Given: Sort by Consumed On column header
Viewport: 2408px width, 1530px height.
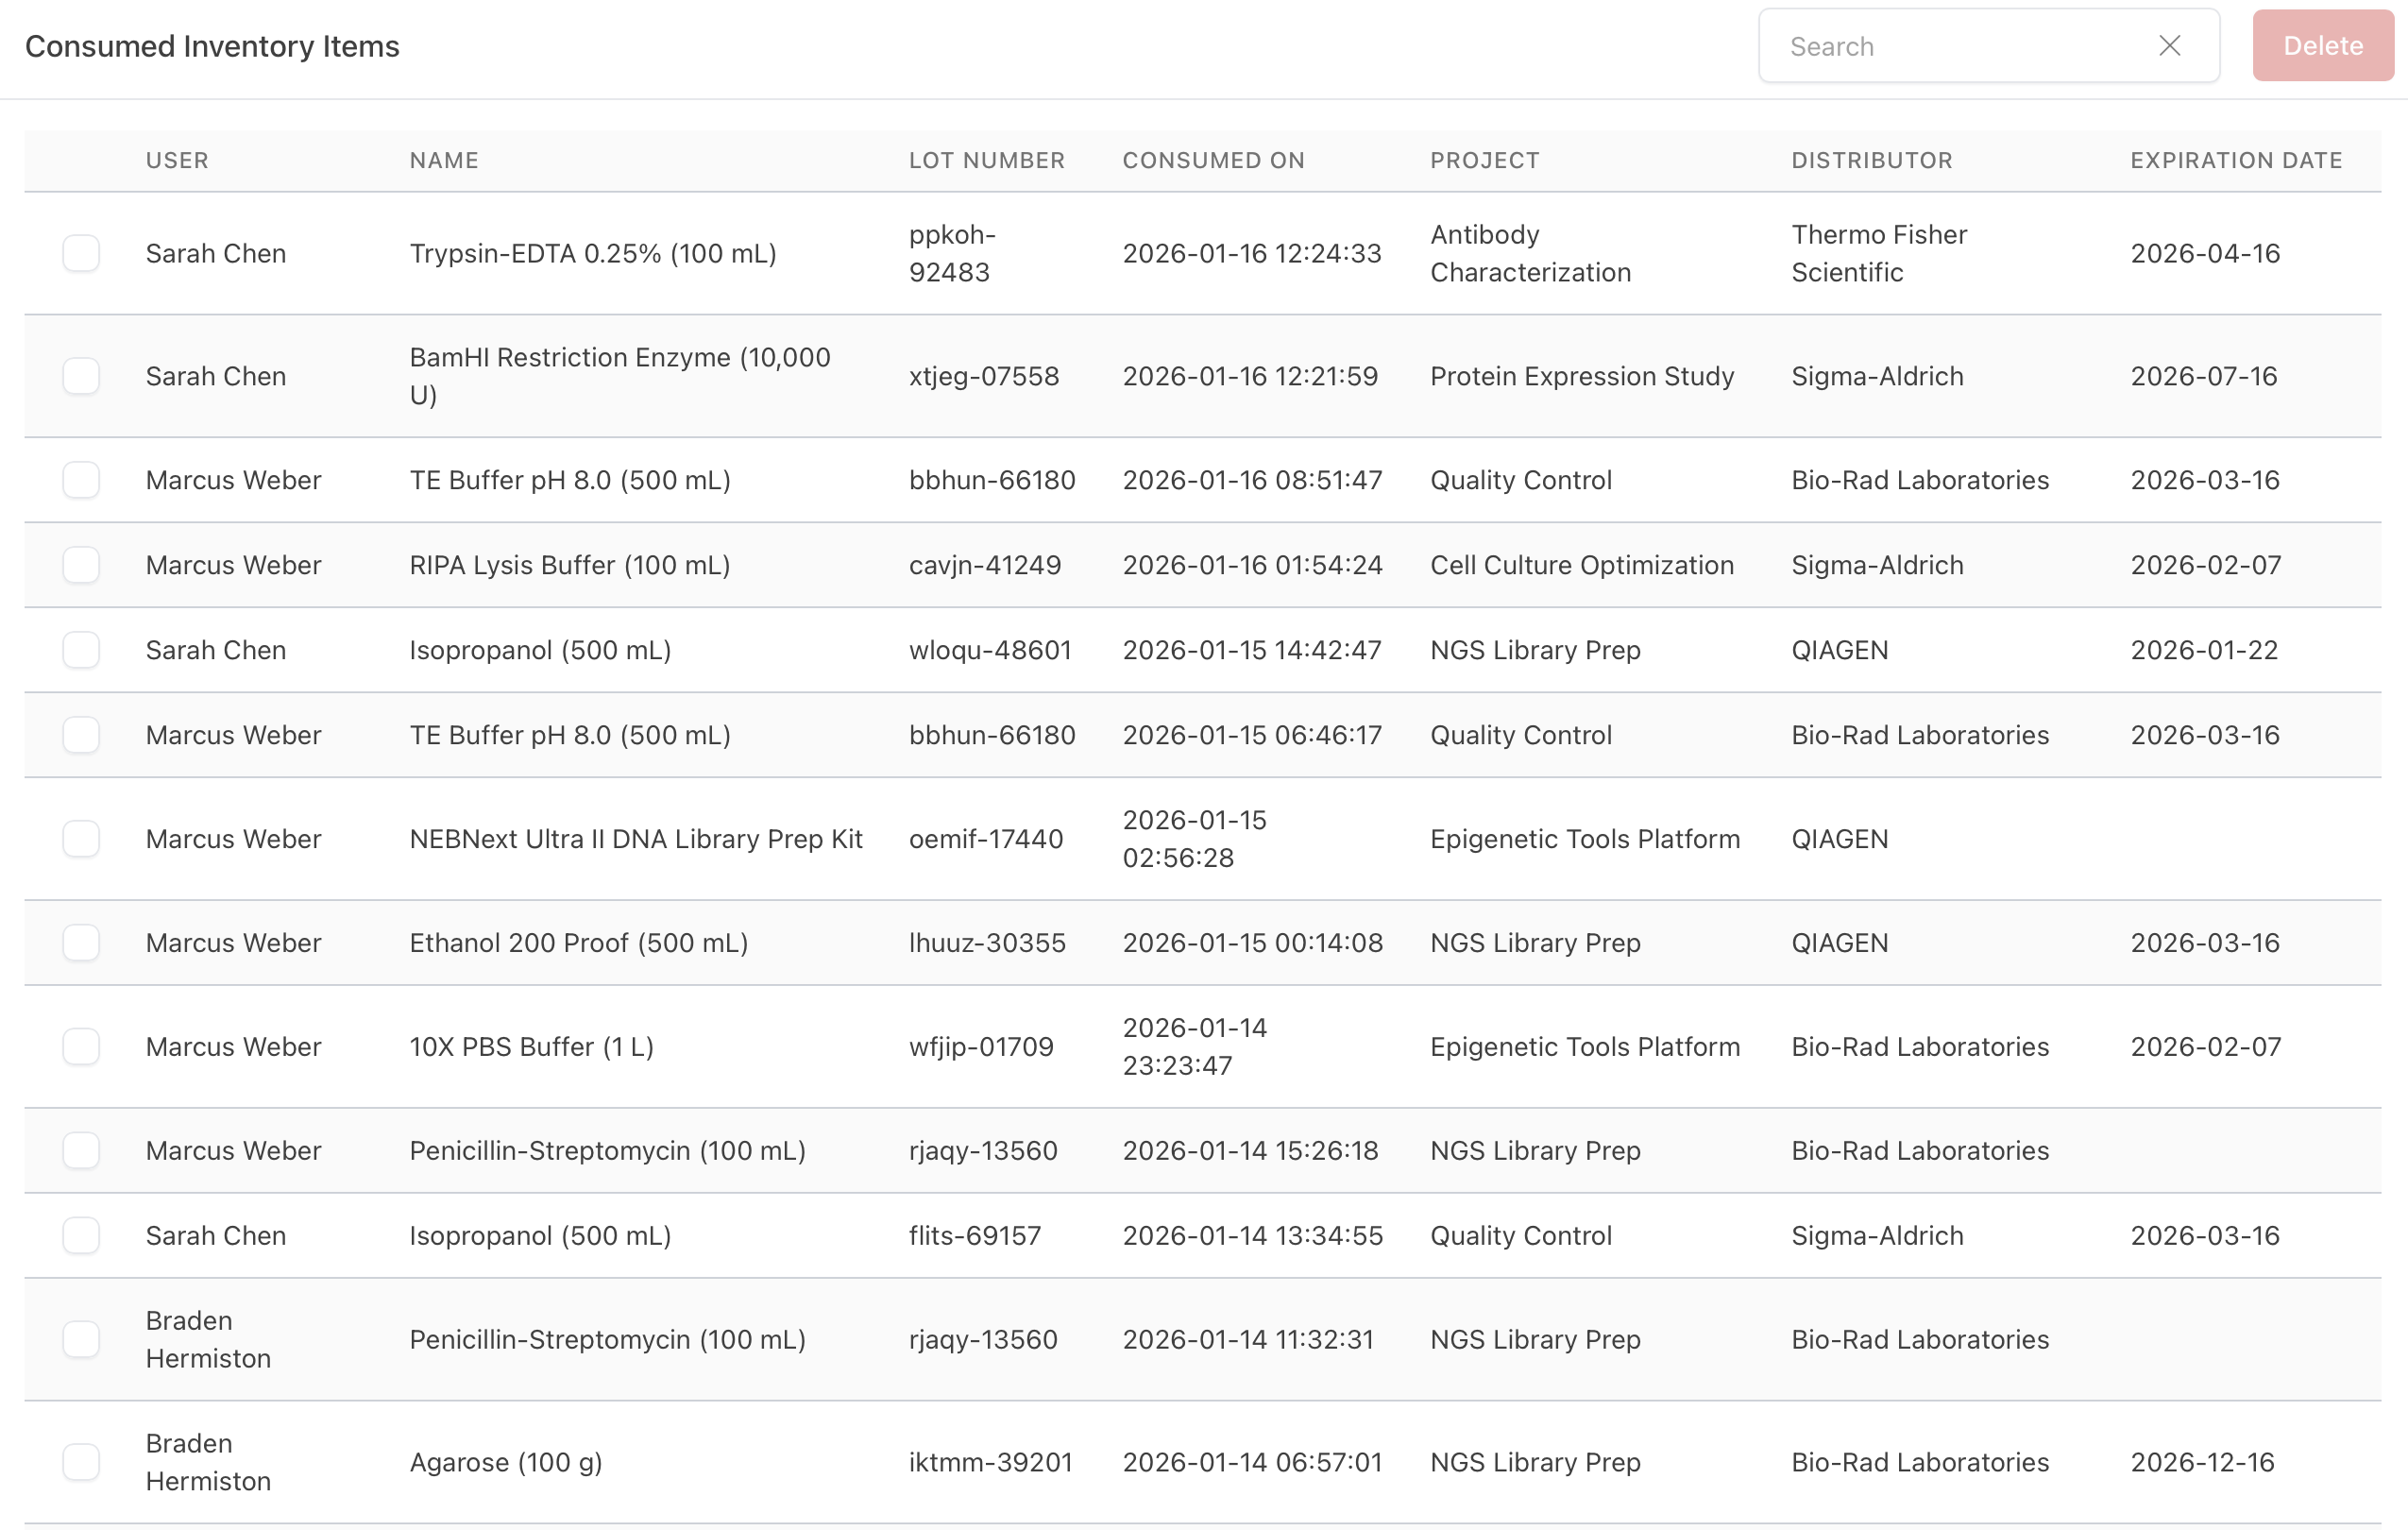Looking at the screenshot, I should coord(1213,160).
